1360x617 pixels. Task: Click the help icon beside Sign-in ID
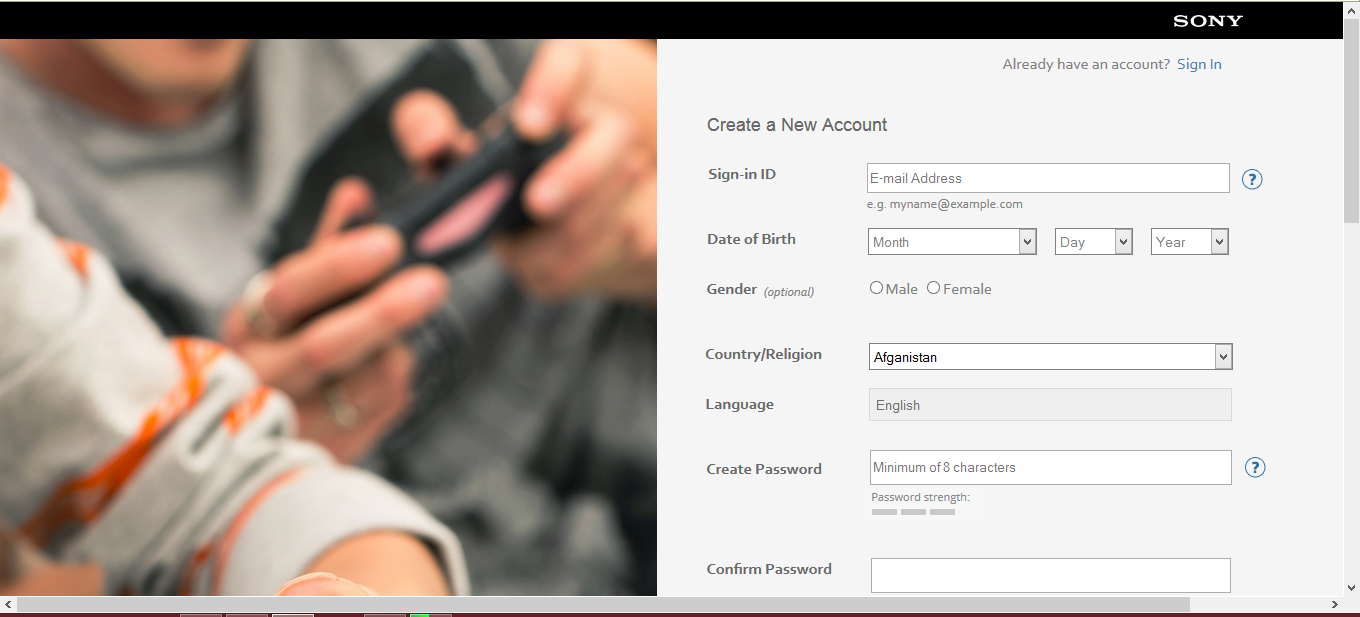[x=1252, y=179]
